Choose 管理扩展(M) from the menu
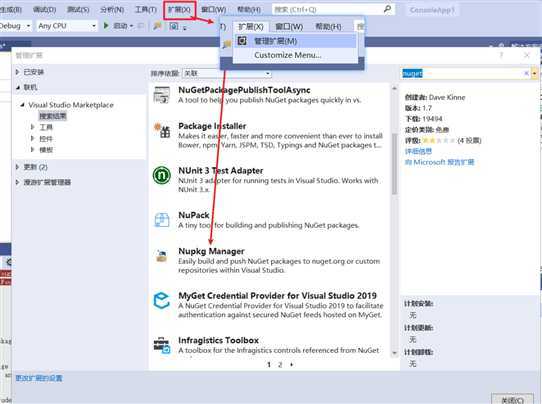 [295, 41]
